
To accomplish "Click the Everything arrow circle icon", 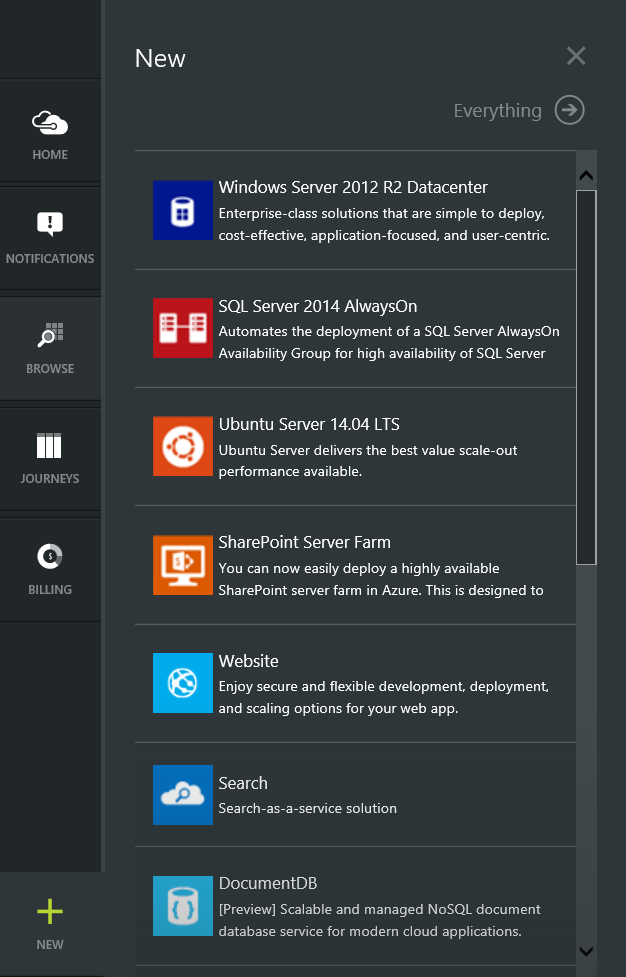I will [569, 110].
